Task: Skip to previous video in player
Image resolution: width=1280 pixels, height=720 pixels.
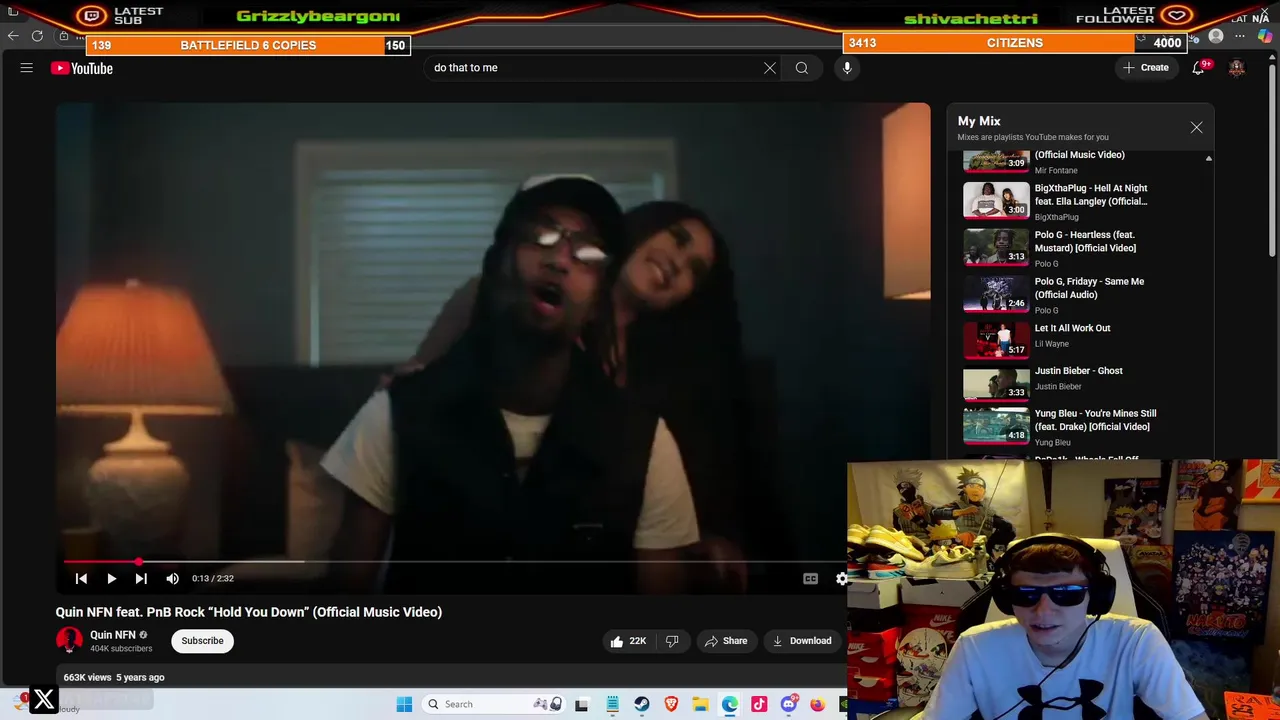Action: 81,578
